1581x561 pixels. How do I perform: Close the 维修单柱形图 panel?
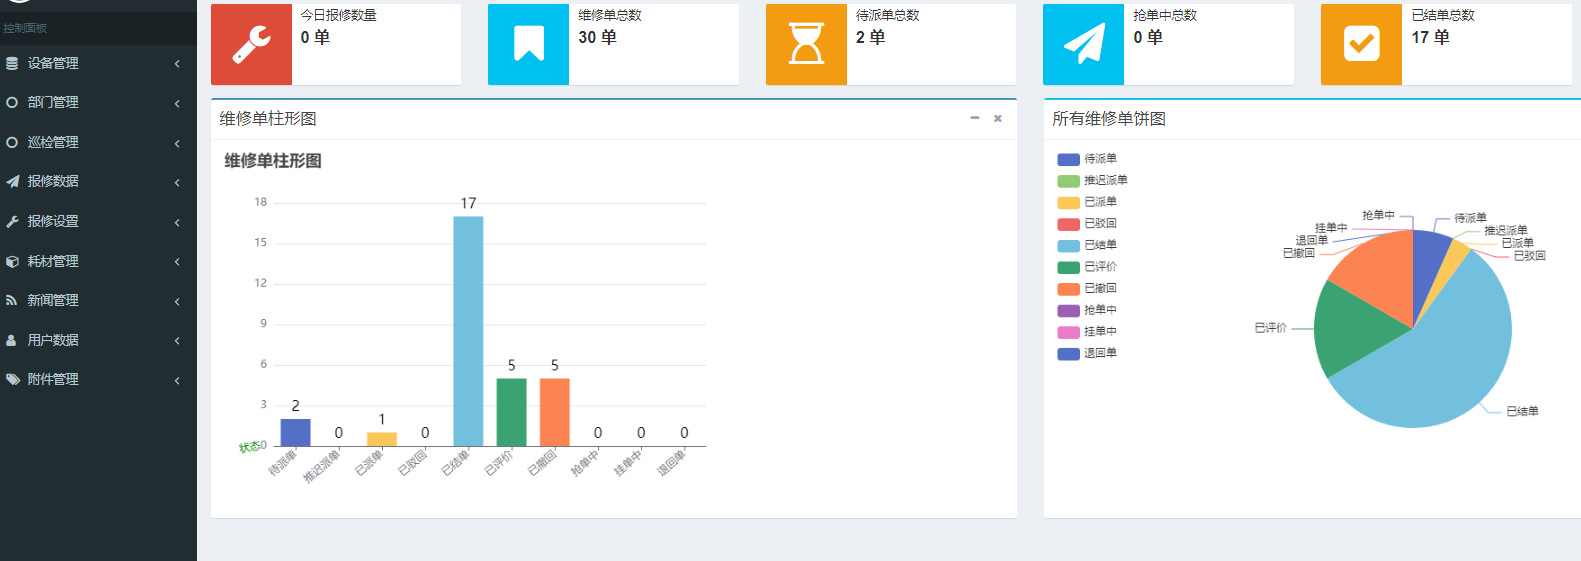tap(998, 118)
